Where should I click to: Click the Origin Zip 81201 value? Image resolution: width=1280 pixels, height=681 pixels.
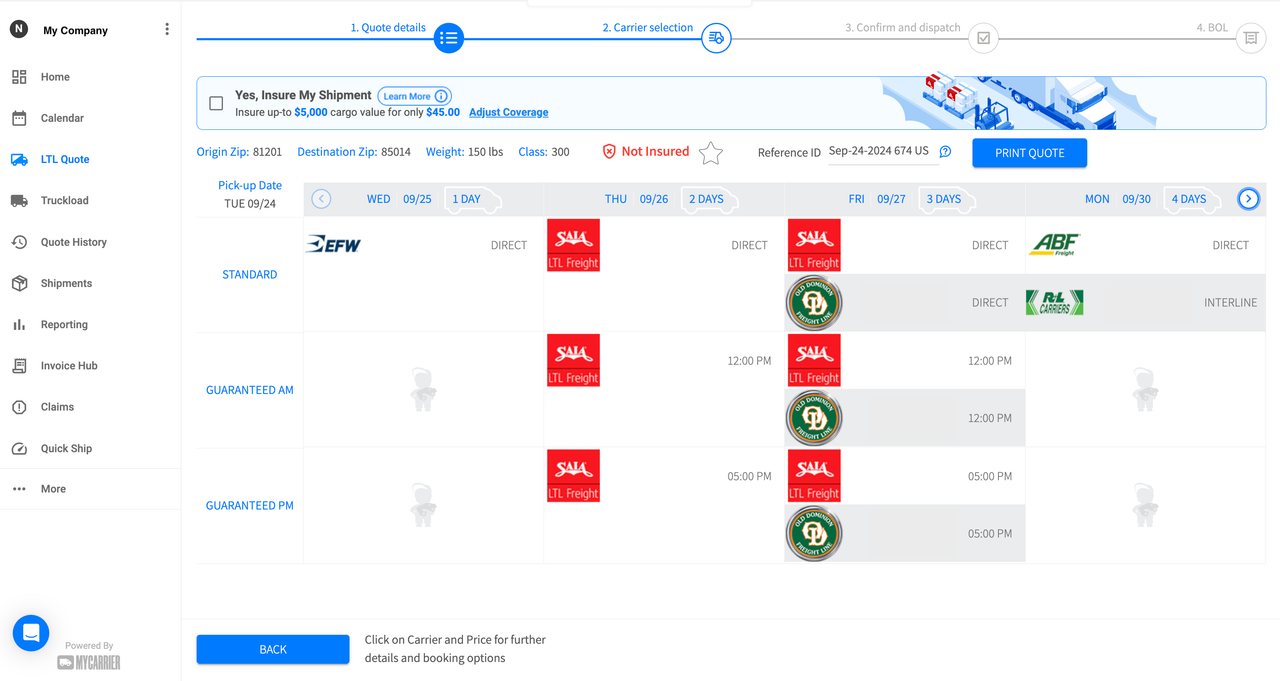click(267, 152)
